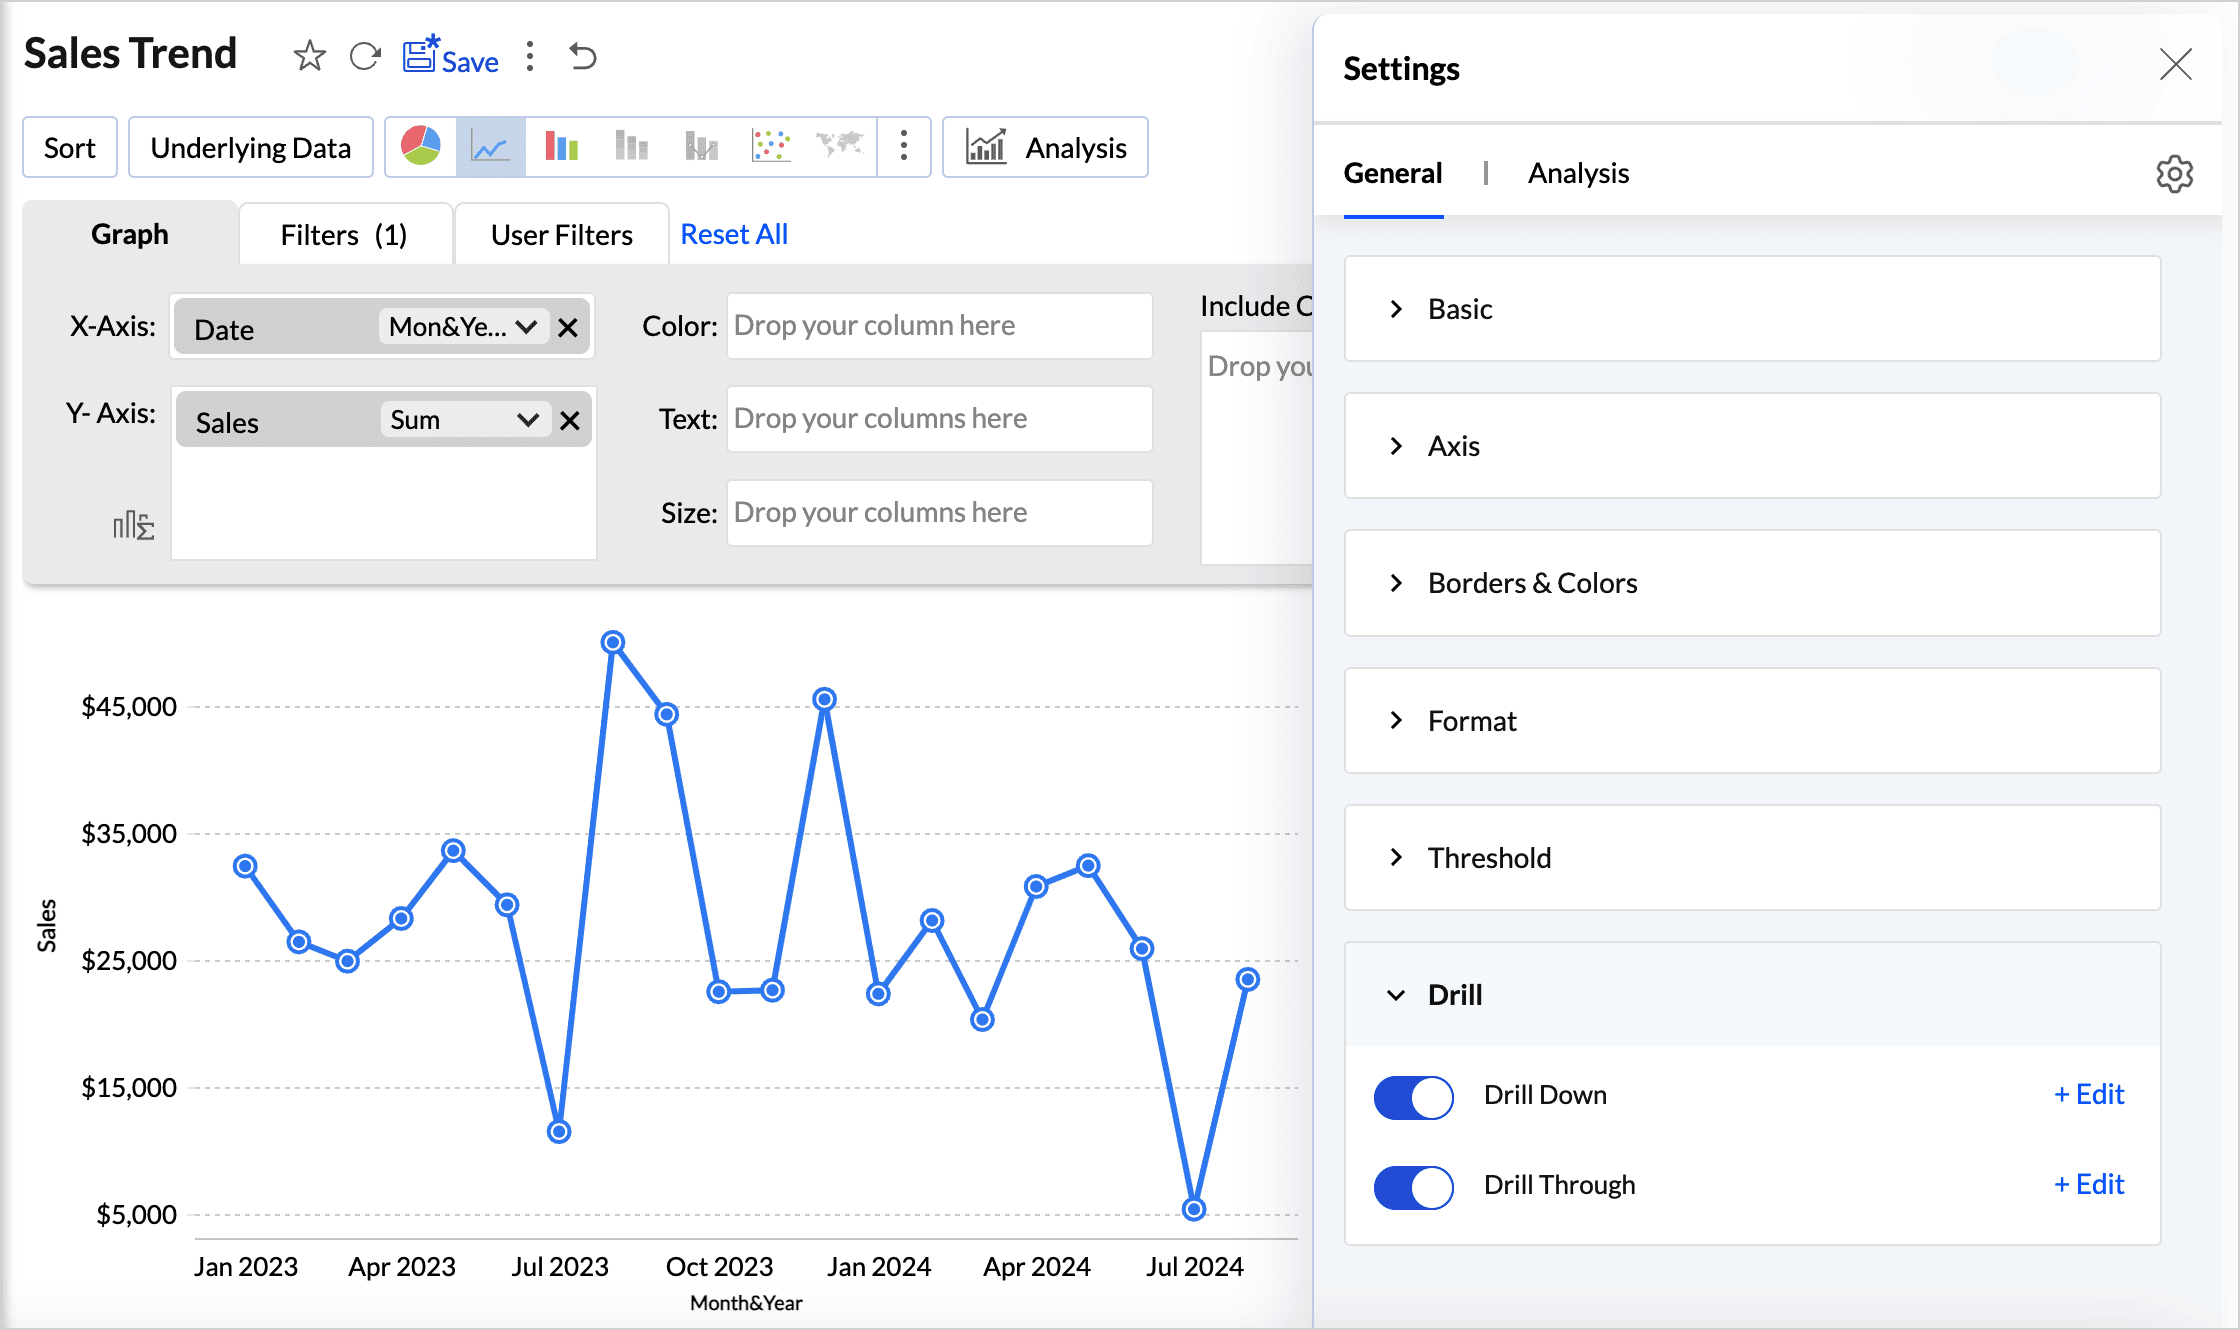Open the settings gear in the Settings panel
Viewport: 2240px width, 1330px height.
point(2175,173)
